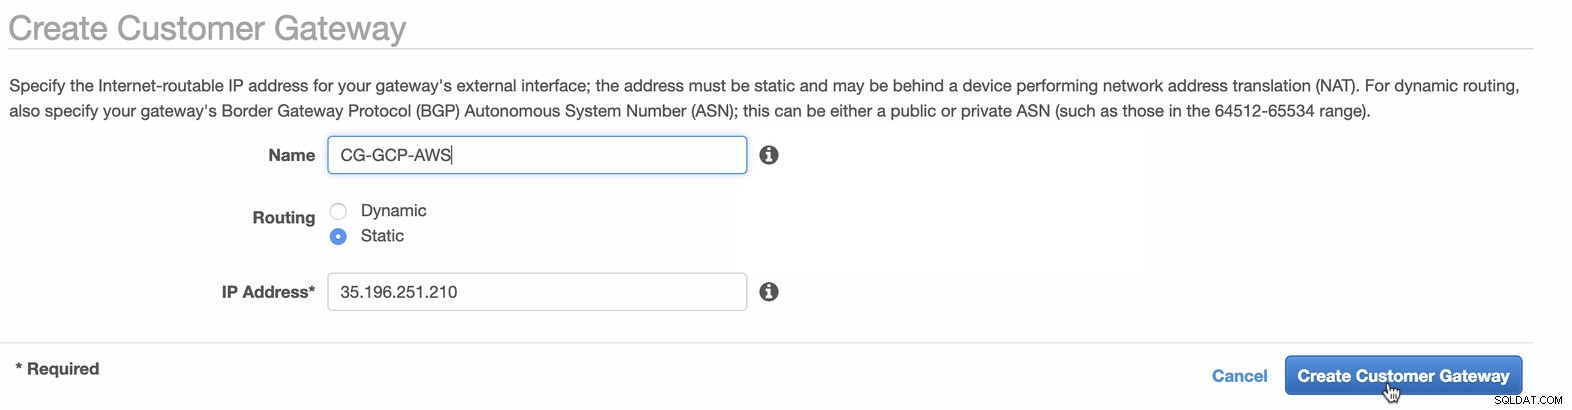Click the 'IP Address*' field label
Viewport: 1572px width, 410px height.
point(268,292)
